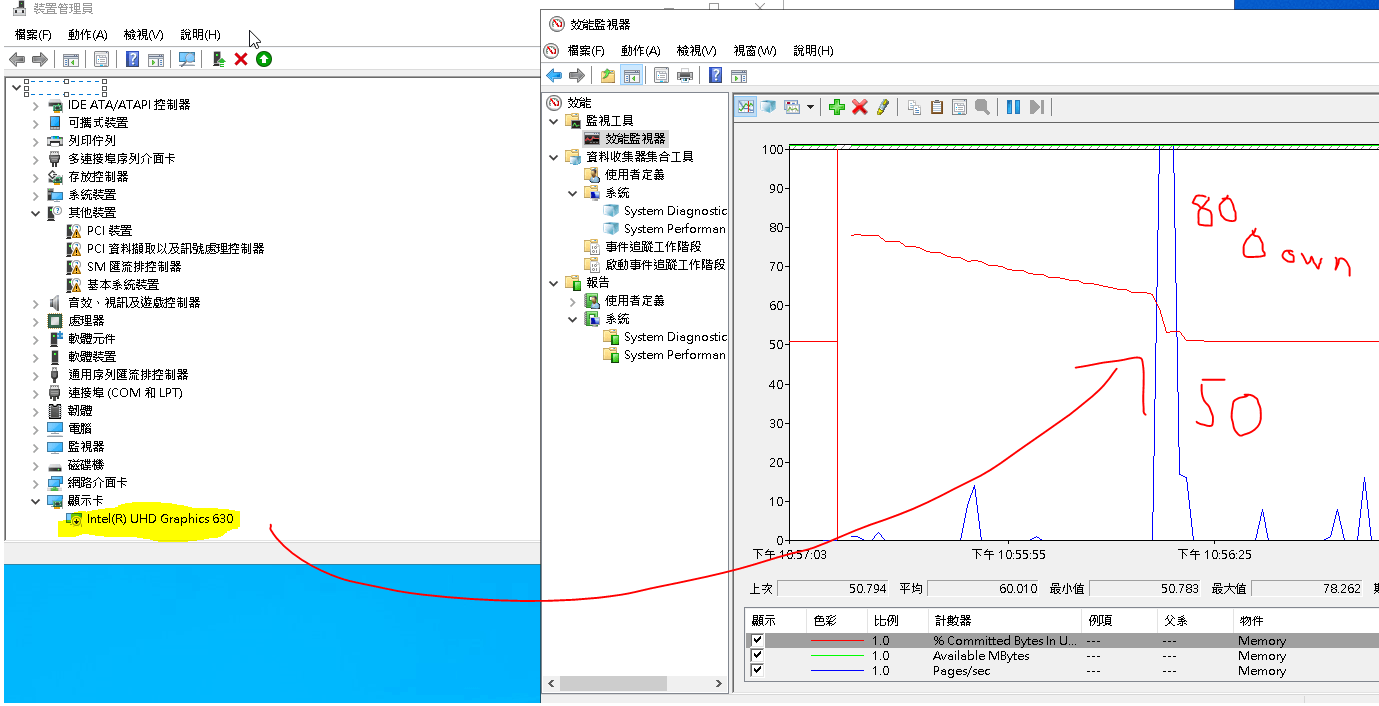1379x706 pixels.
Task: Toggle checkbox for Available MBytes counter
Action: coord(757,656)
